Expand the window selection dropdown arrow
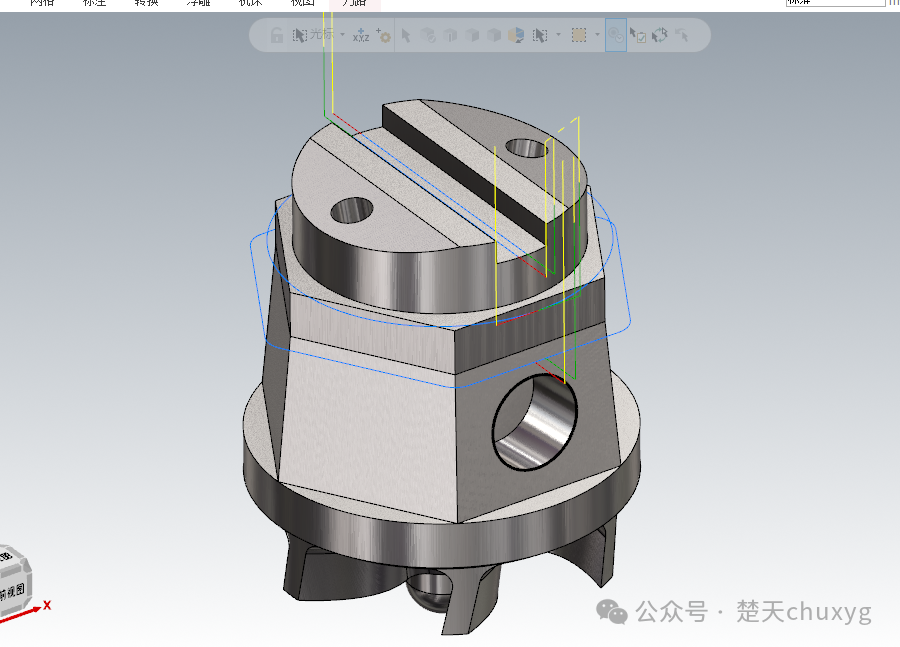900x647 pixels. click(598, 35)
